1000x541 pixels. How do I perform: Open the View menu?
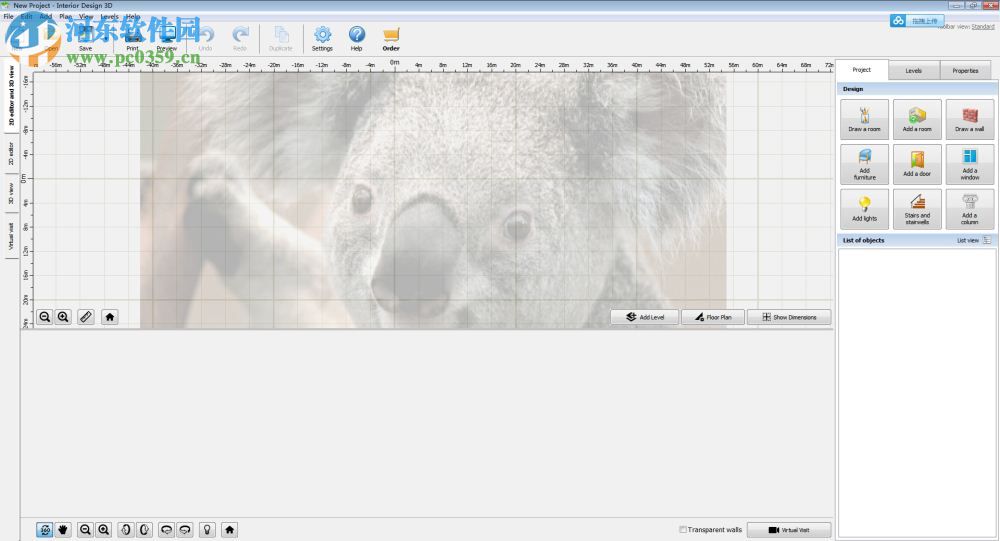86,17
